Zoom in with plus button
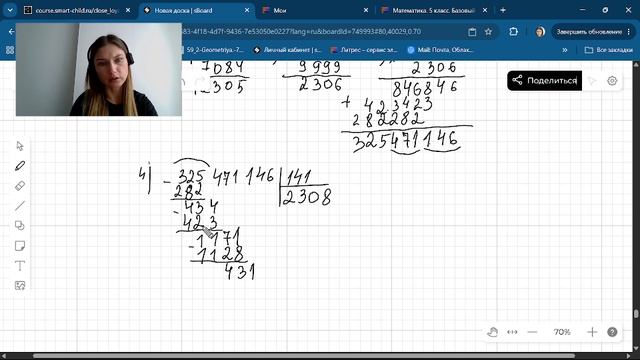The height and width of the screenshot is (360, 640). point(592,332)
